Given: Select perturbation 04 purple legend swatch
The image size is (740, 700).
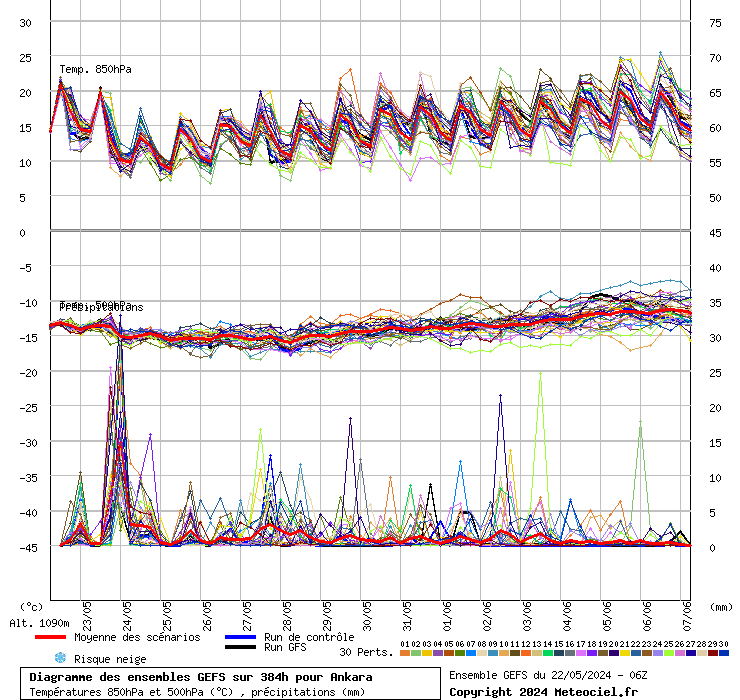Looking at the screenshot, I should pyautogui.click(x=438, y=653).
